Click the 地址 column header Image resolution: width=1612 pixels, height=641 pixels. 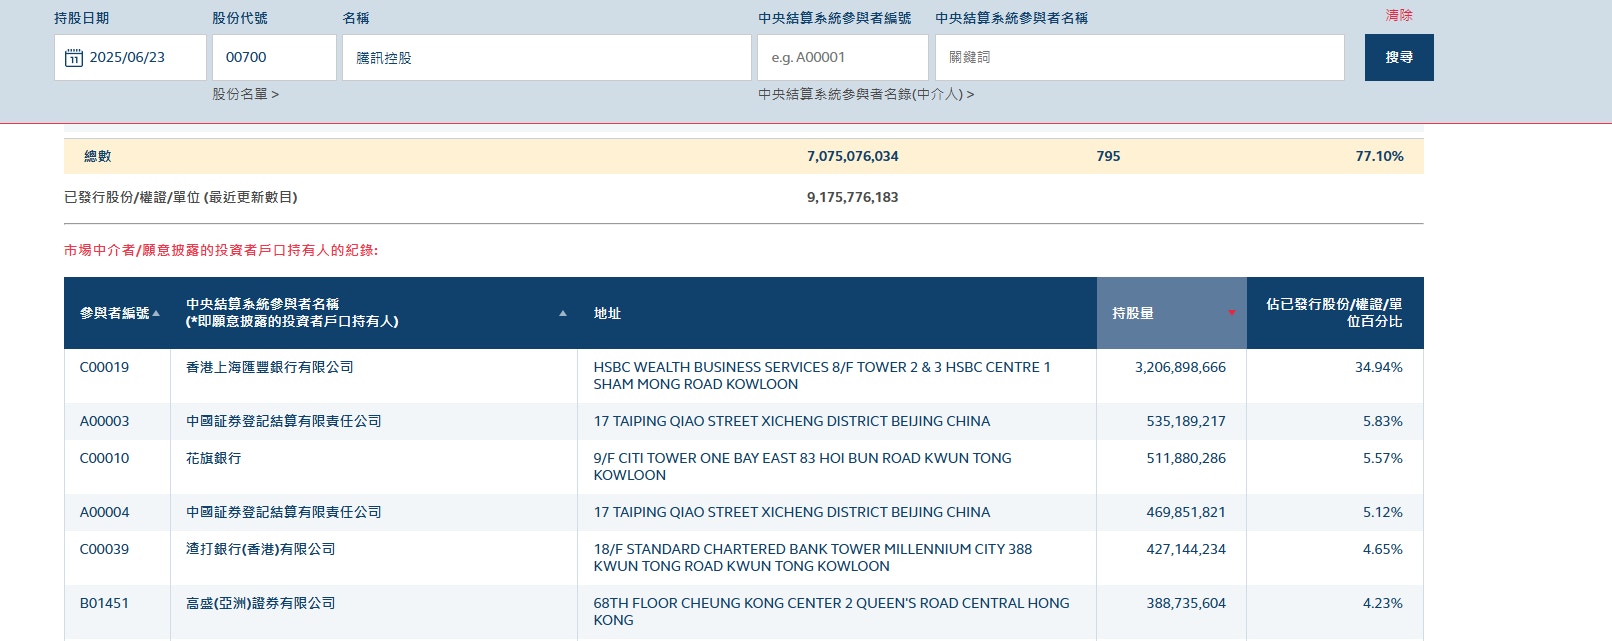click(x=607, y=313)
